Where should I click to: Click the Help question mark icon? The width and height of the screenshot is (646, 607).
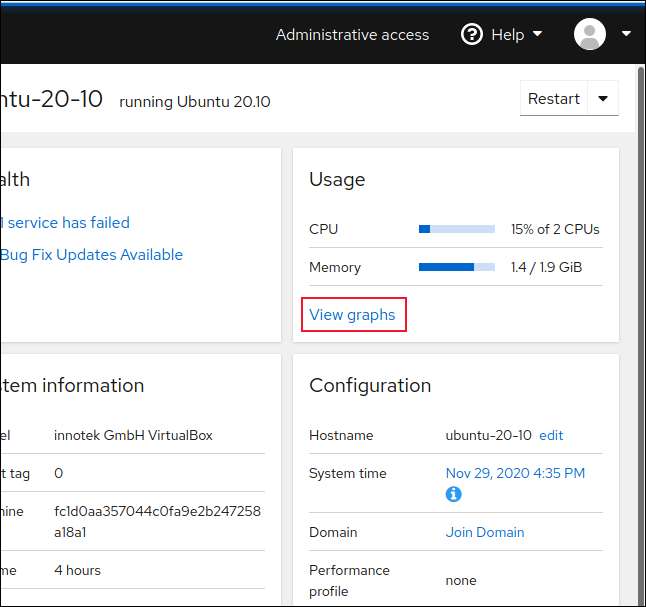(x=472, y=34)
